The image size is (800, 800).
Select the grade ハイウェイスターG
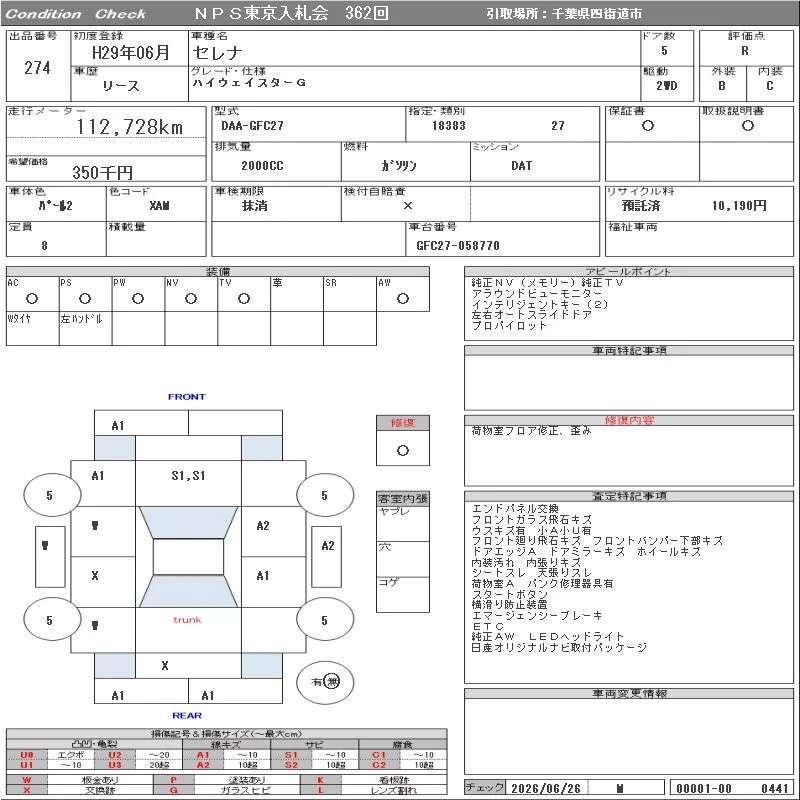pyautogui.click(x=249, y=82)
